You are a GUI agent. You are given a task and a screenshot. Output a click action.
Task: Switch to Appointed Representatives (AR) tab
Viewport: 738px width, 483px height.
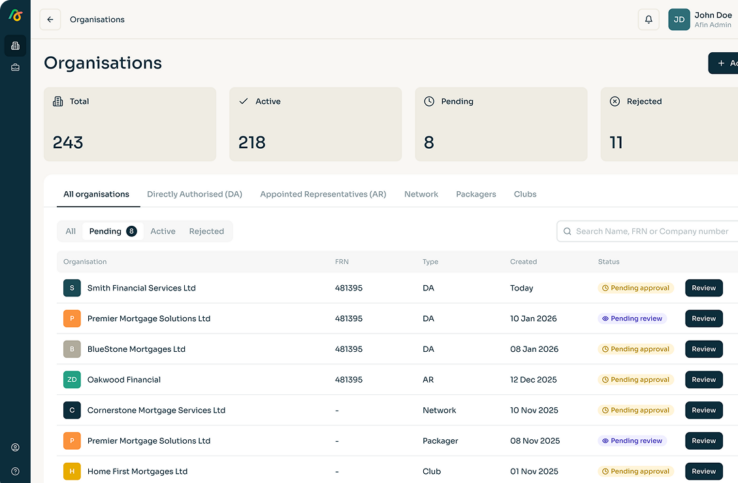click(323, 194)
